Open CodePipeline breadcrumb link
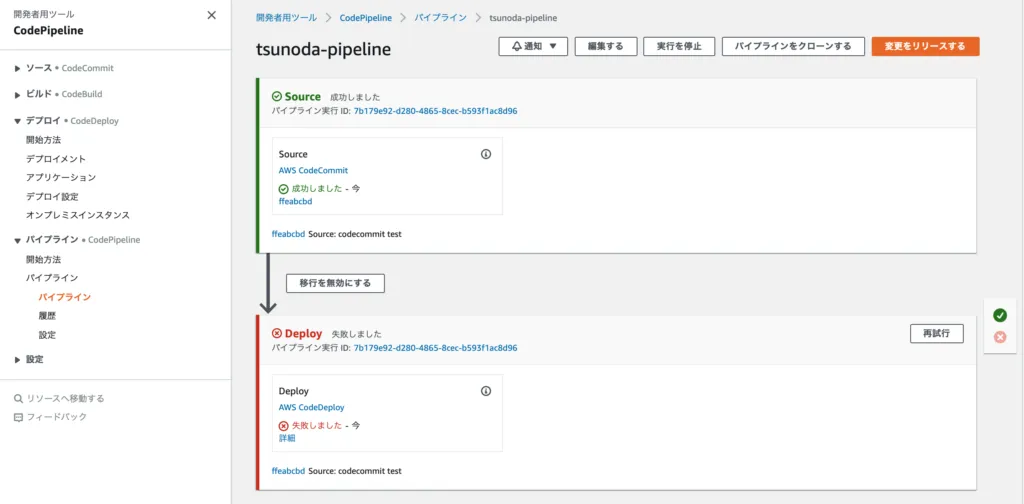Viewport: 1024px width, 504px height. tap(366, 18)
